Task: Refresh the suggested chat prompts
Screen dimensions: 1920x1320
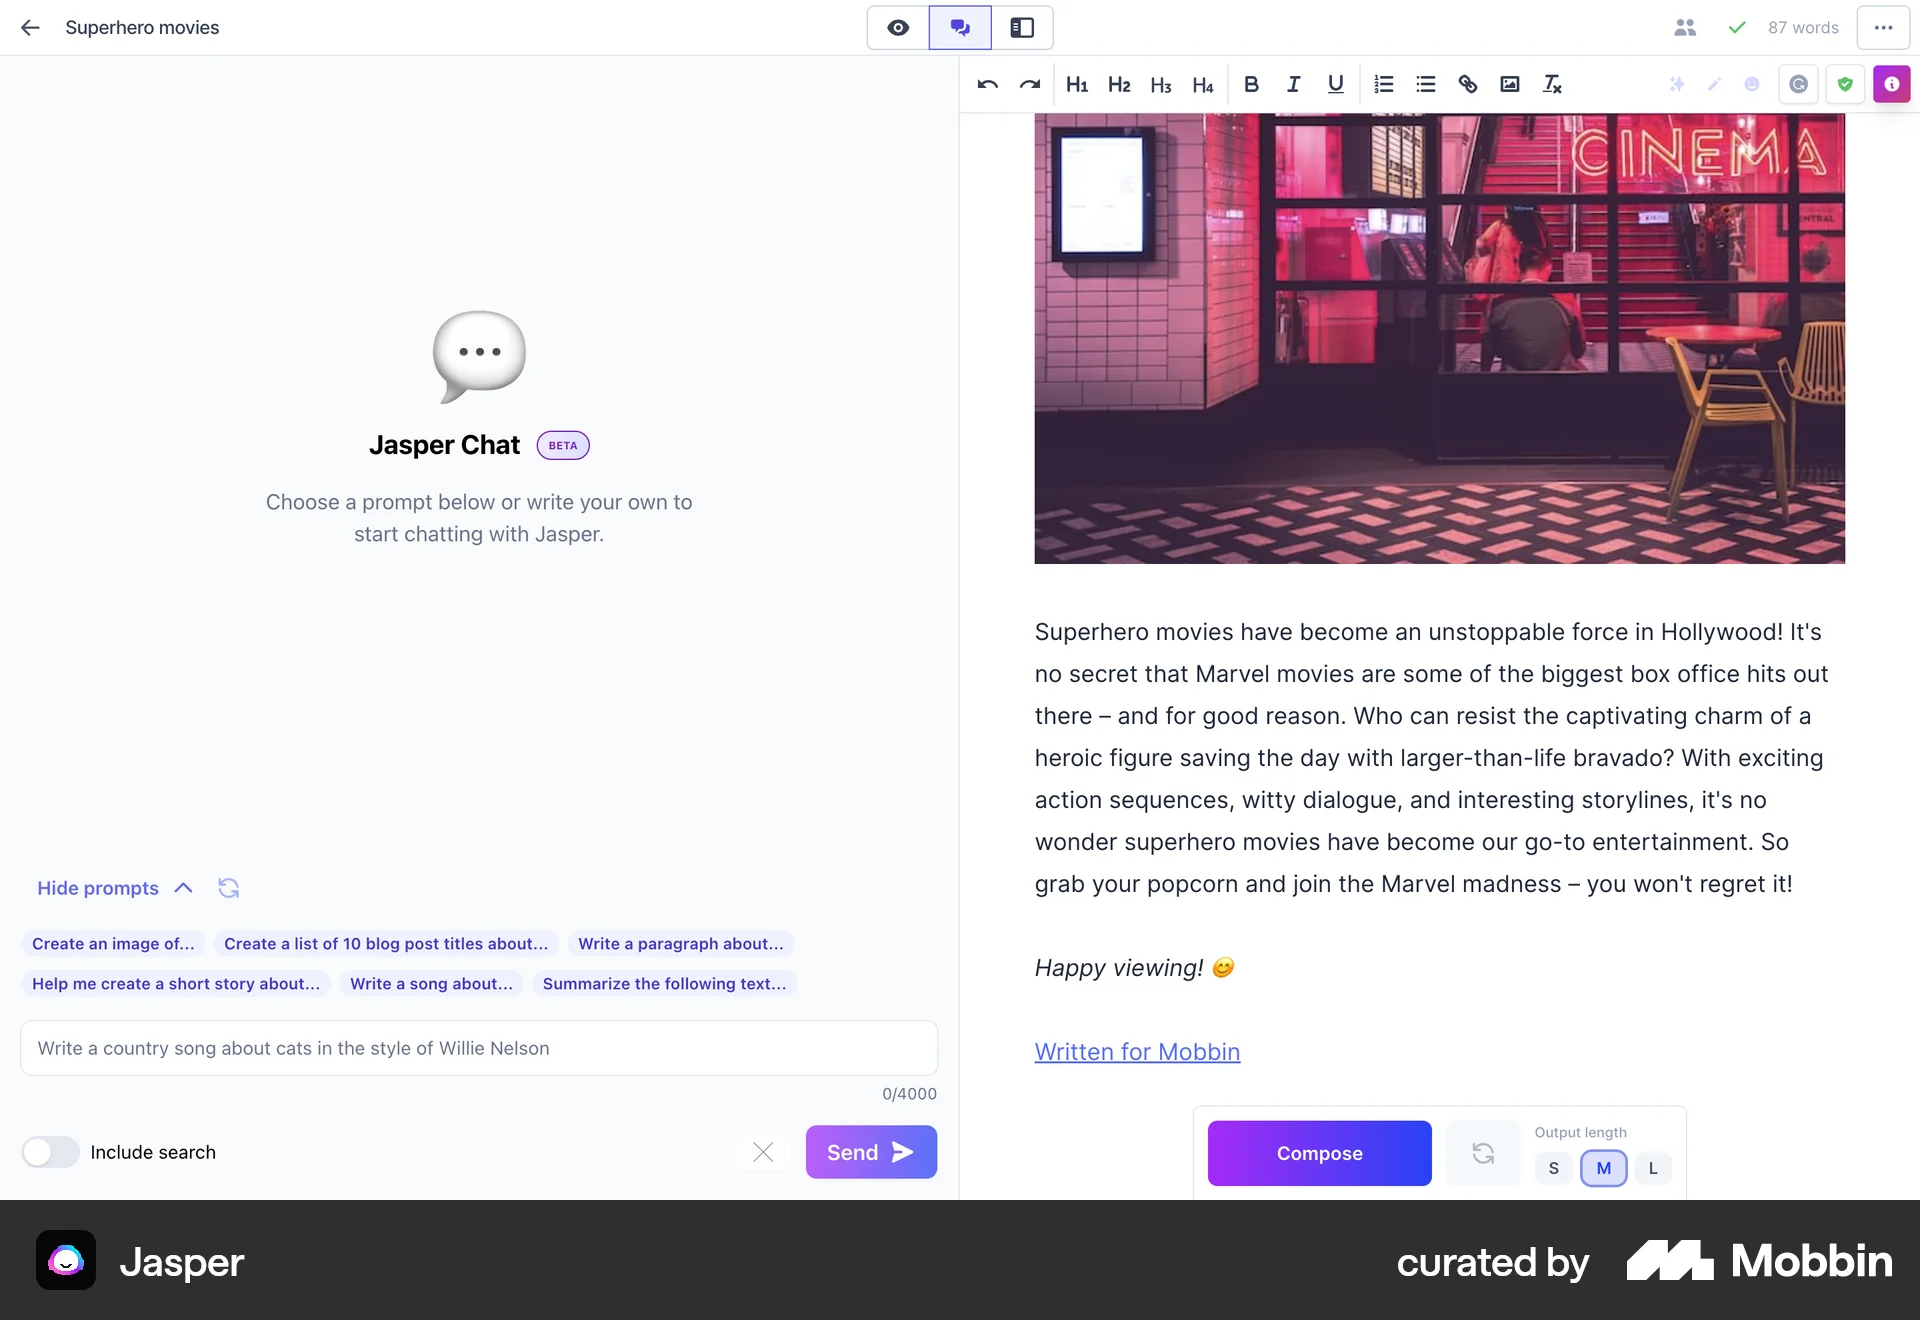Action: tap(229, 888)
